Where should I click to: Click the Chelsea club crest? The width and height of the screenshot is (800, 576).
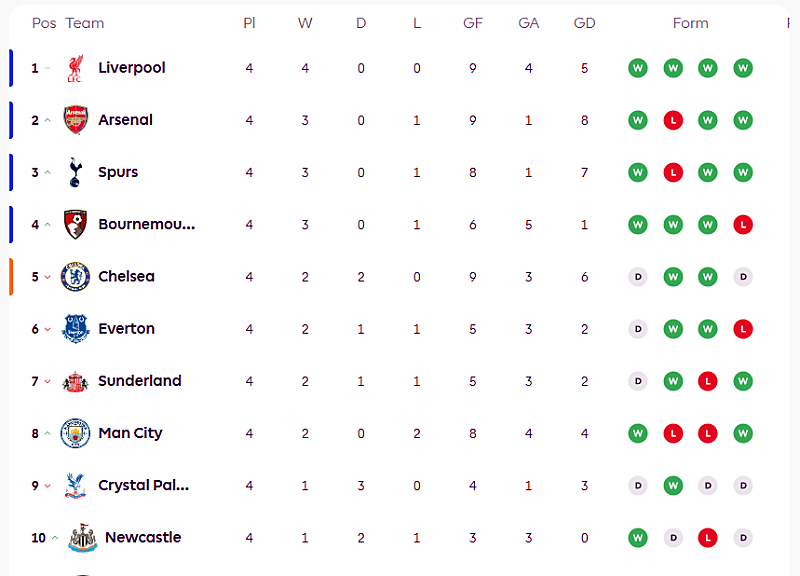(x=75, y=277)
